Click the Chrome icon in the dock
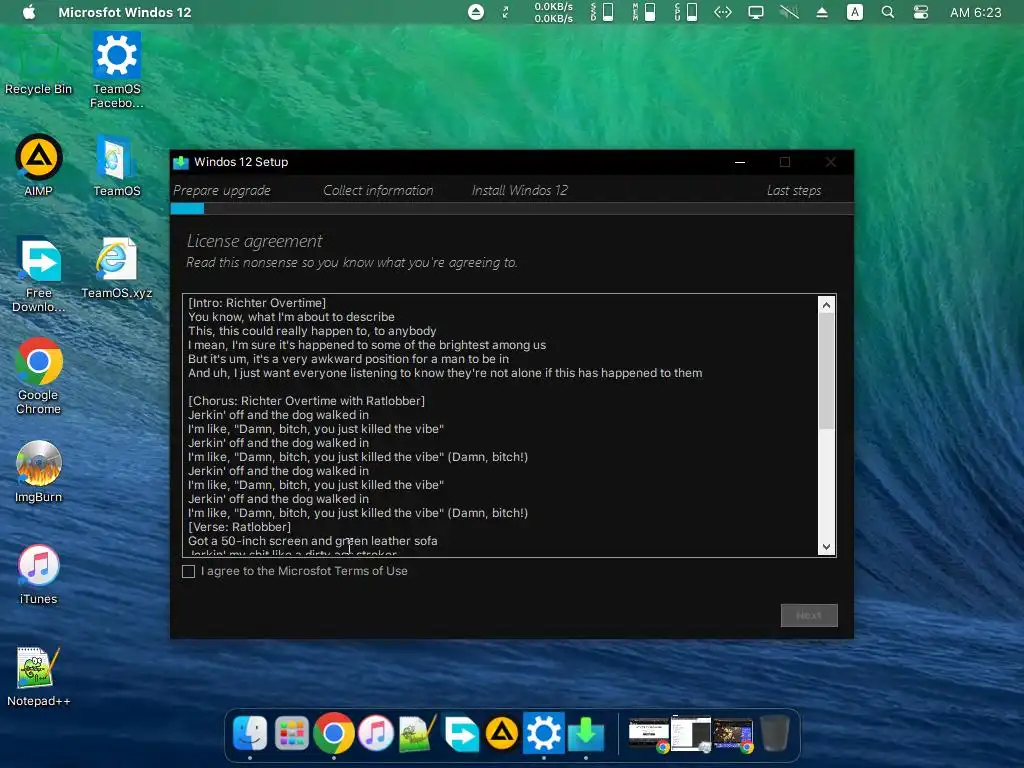Image resolution: width=1024 pixels, height=768 pixels. tap(334, 733)
